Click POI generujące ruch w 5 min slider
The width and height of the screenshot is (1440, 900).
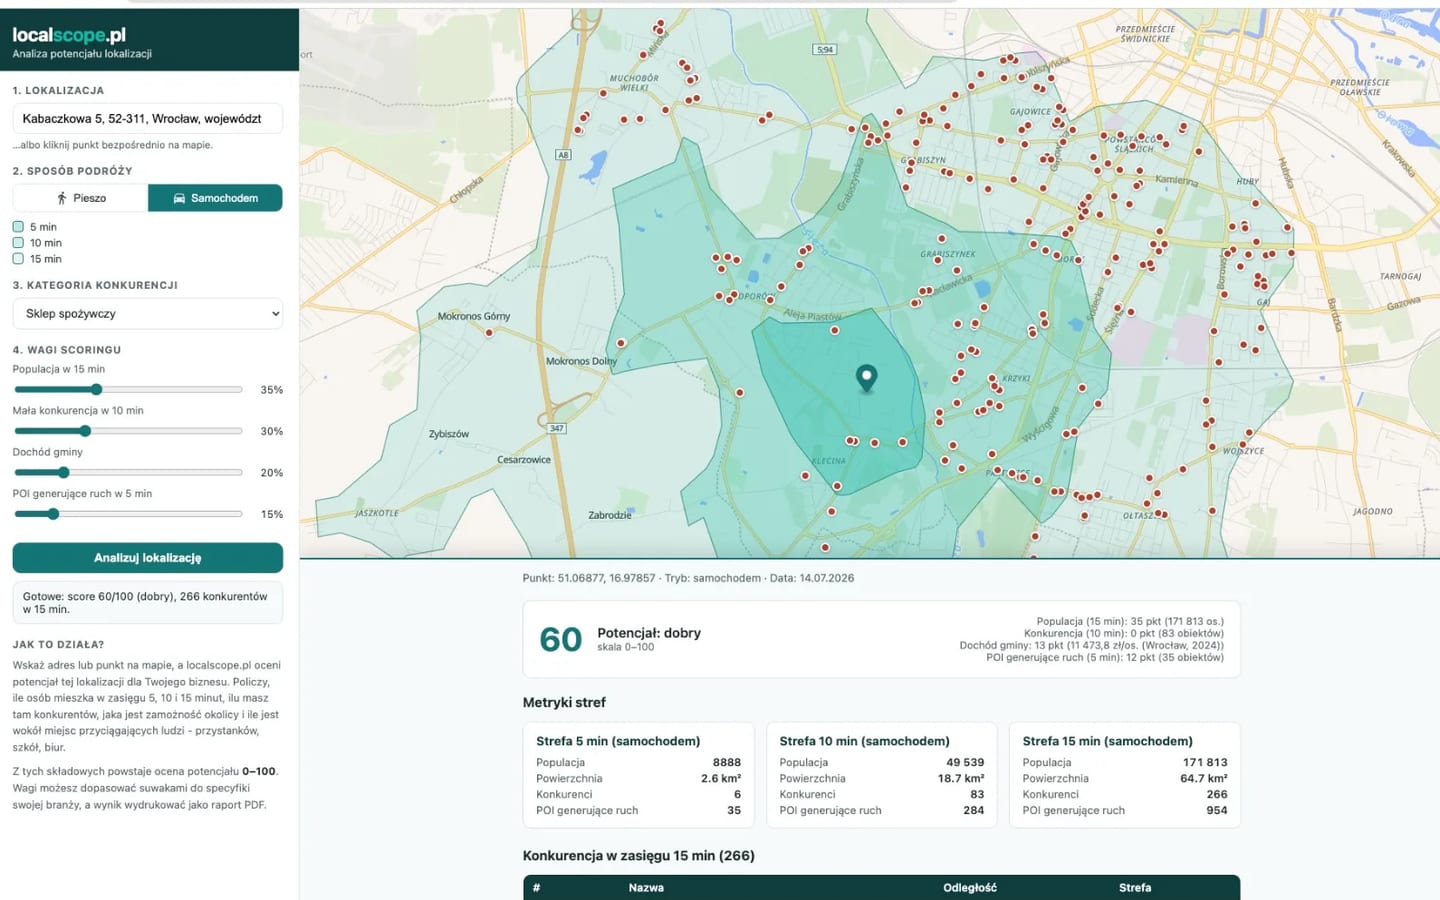(128, 514)
